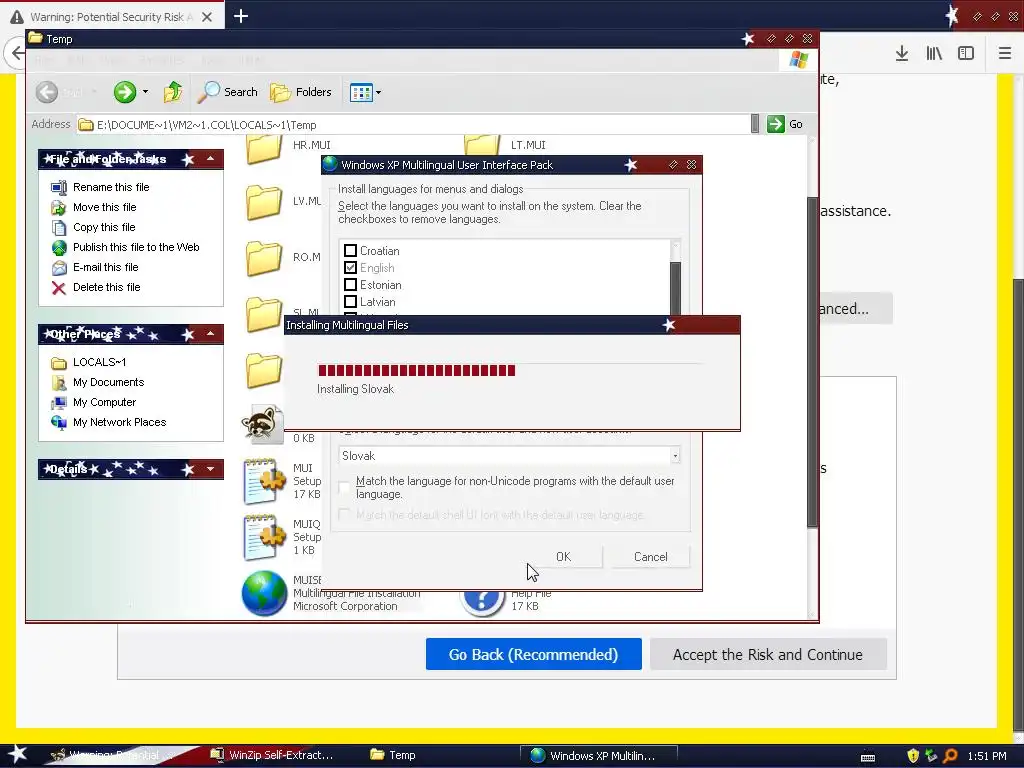
Task: Select the SL.MUI folder icon
Action: pyautogui.click(x=264, y=314)
